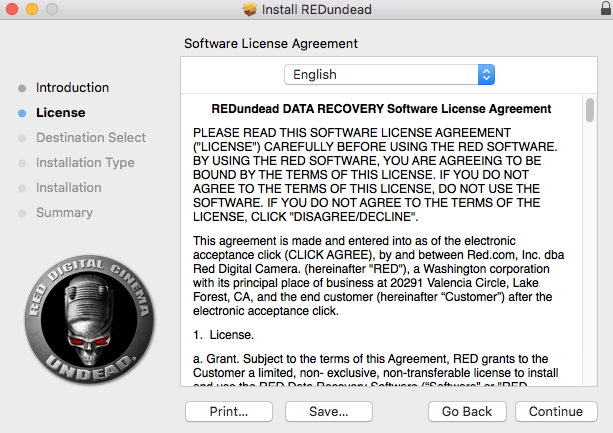Viewport: 613px width, 433px height.
Task: Close the installer with red button
Action: (x=12, y=9)
